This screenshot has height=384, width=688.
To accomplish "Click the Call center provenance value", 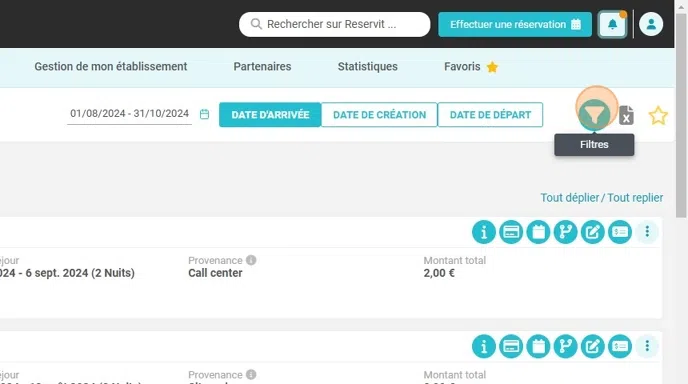I will point(215,273).
